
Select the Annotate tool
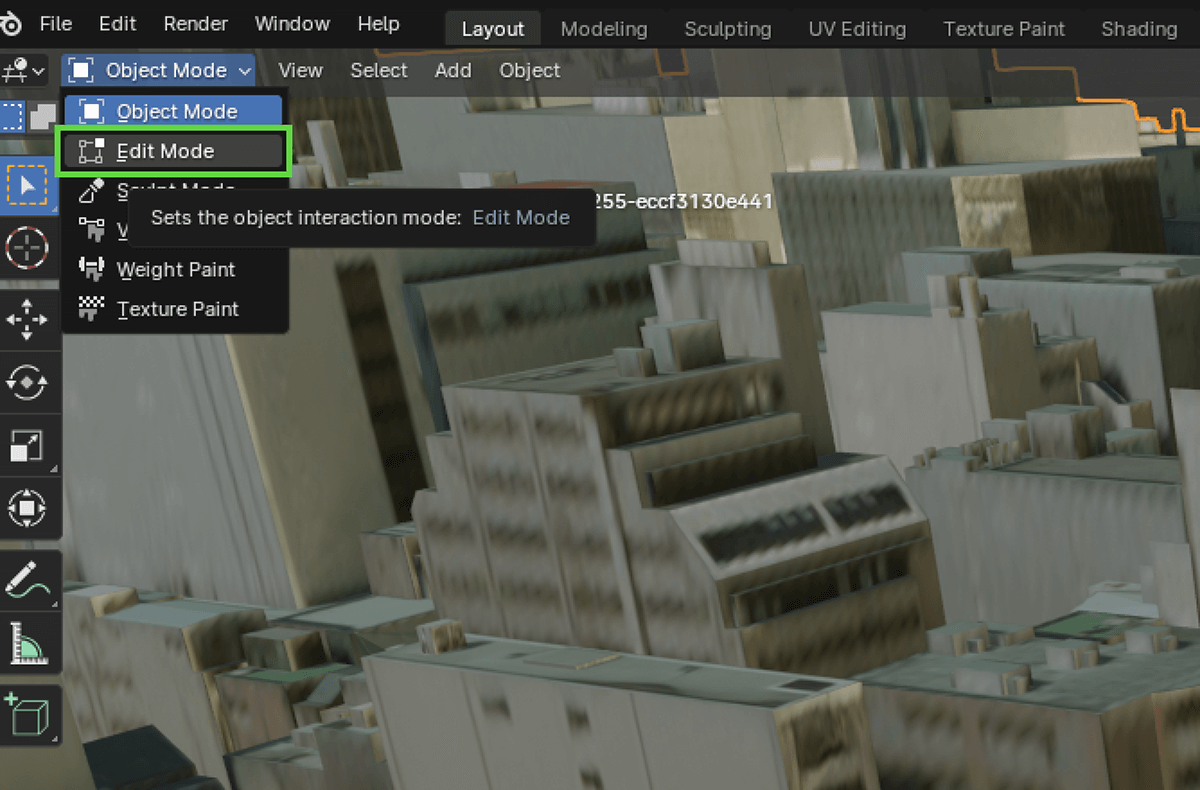pos(28,580)
